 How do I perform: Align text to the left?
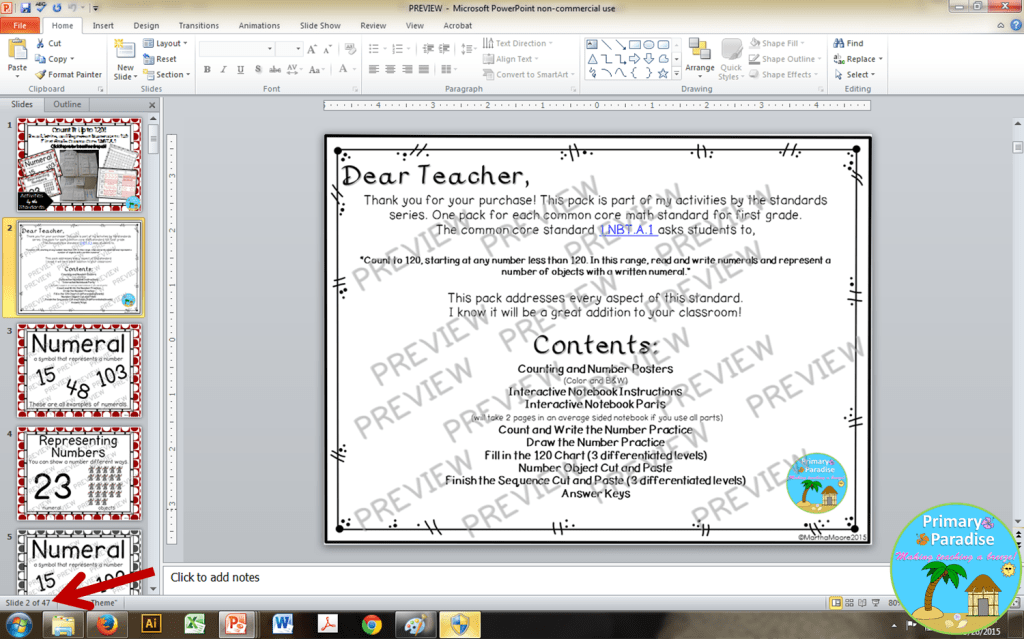374,69
